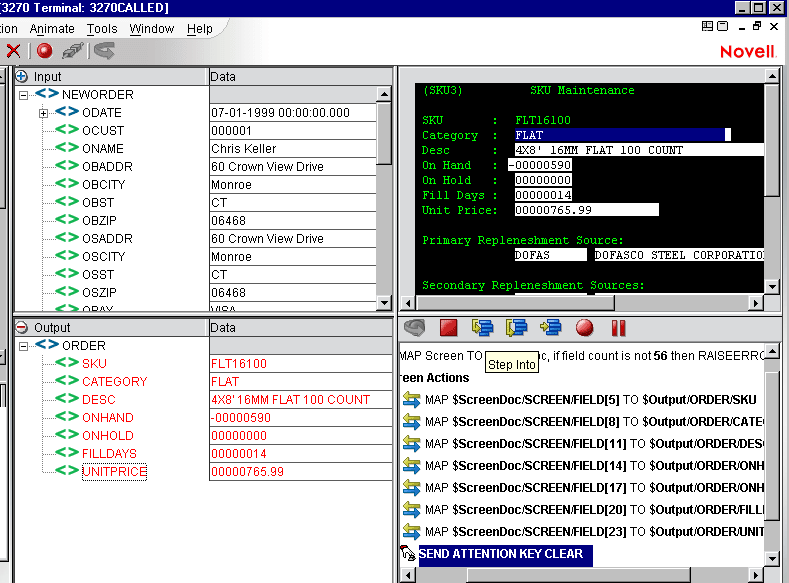Image resolution: width=789 pixels, height=583 pixels.
Task: Click the red record button in top toolbar
Action: [45, 50]
